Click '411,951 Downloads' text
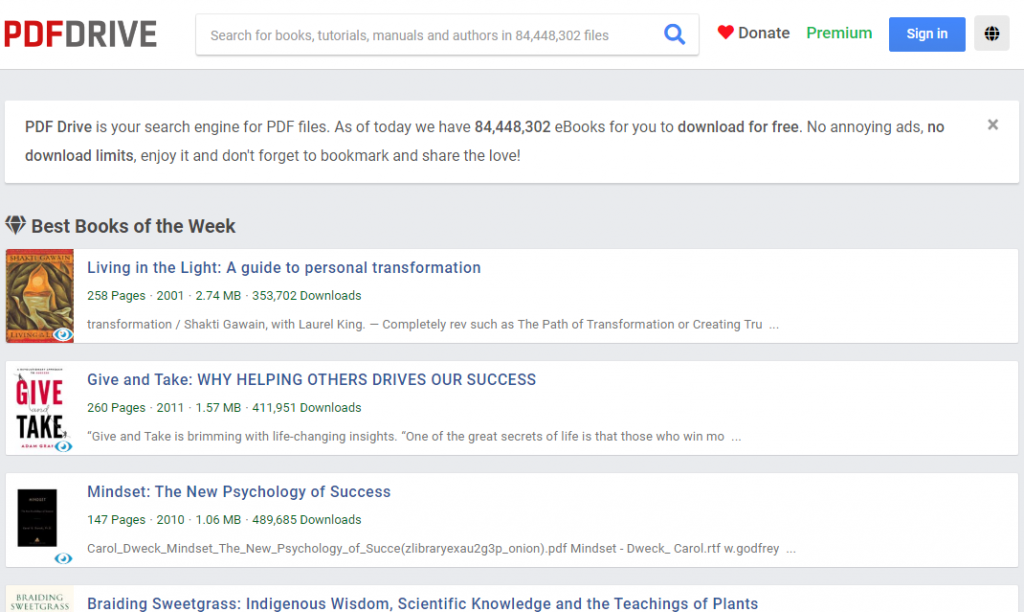1024x612 pixels. [x=306, y=408]
